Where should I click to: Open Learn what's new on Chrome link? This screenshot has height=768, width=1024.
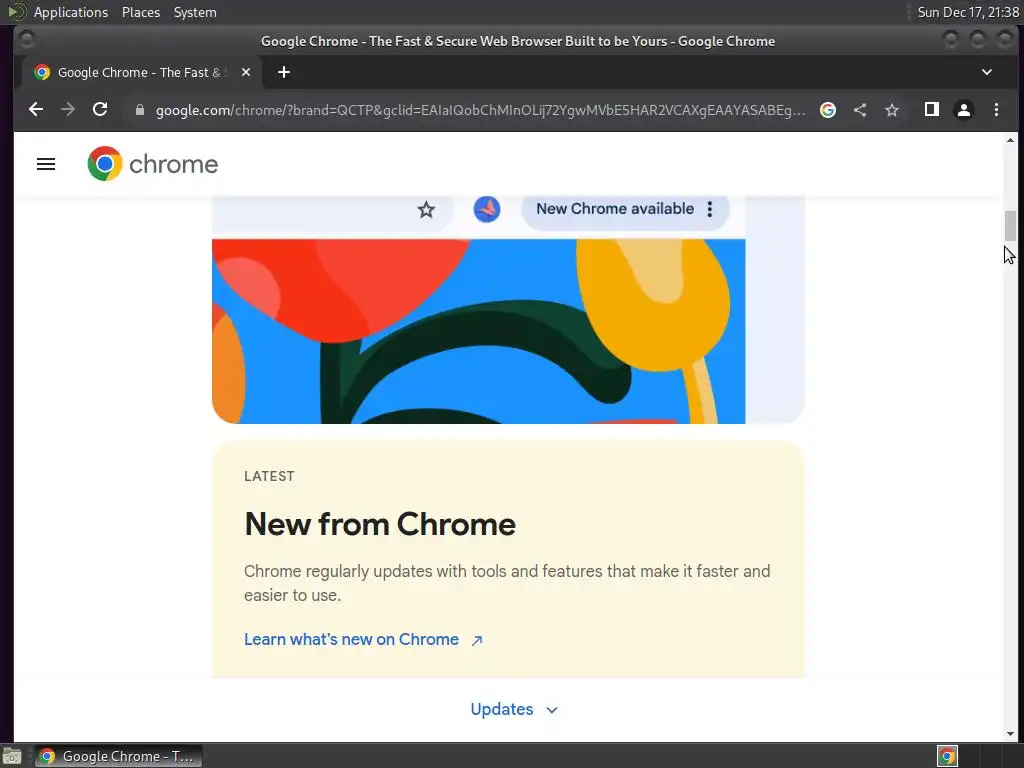point(351,639)
